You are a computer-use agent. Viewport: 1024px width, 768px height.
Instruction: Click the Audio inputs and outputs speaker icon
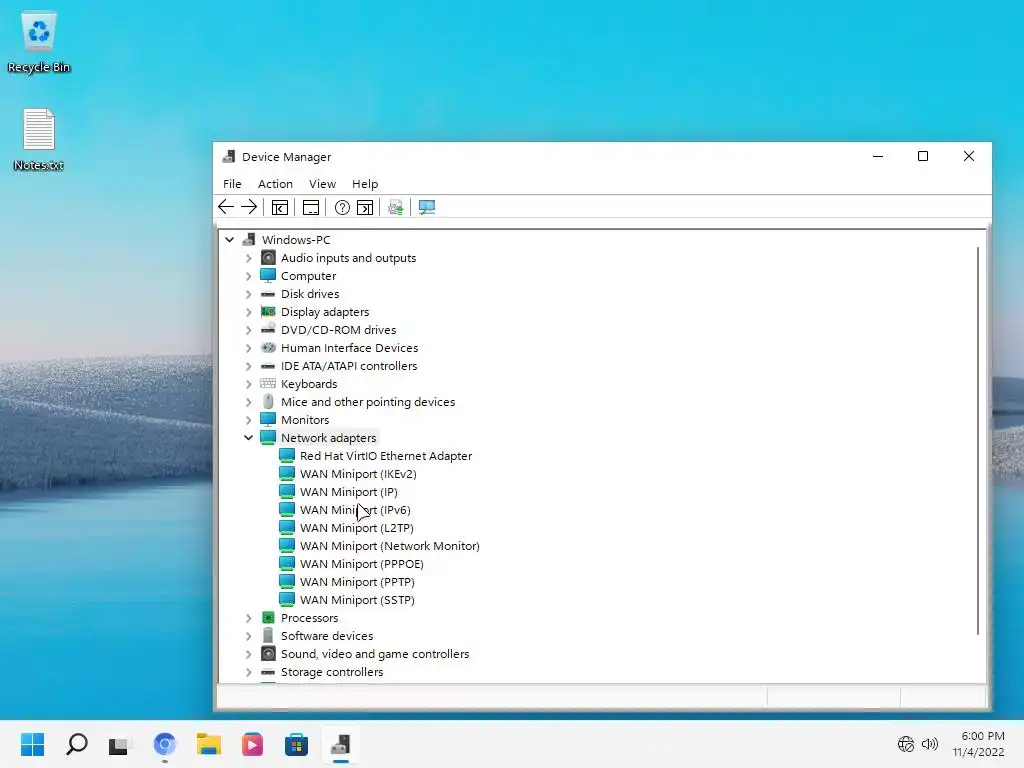pos(268,257)
